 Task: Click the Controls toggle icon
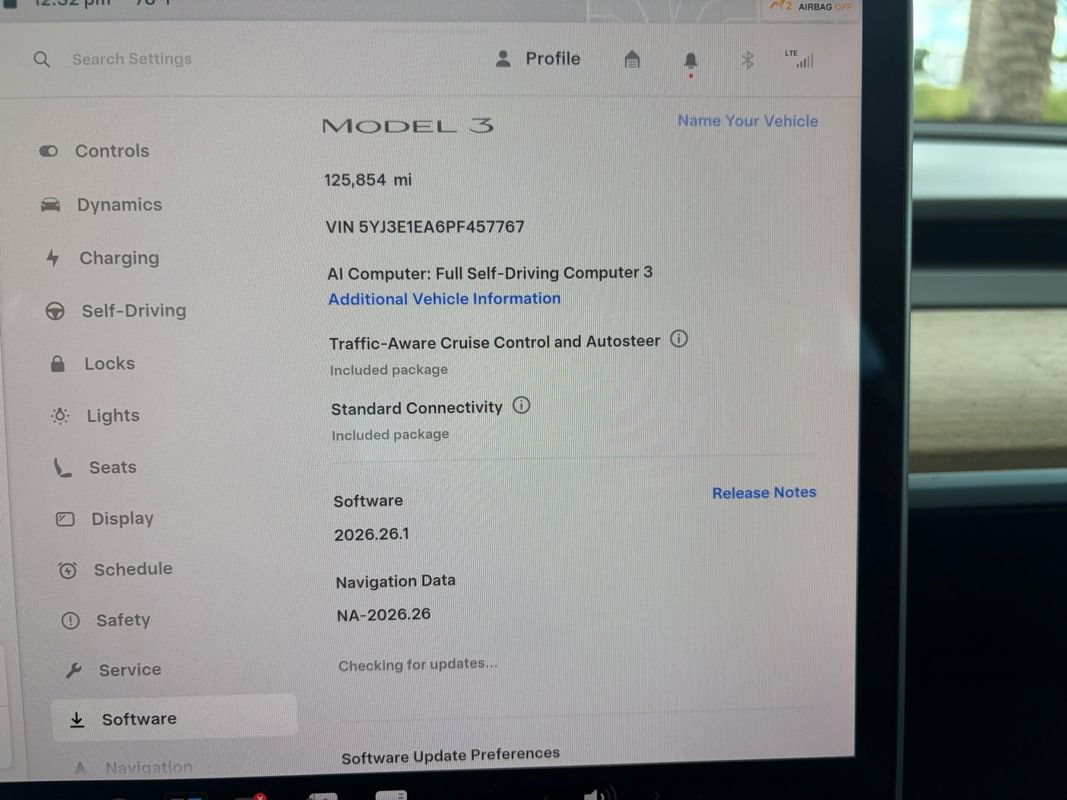tap(48, 151)
